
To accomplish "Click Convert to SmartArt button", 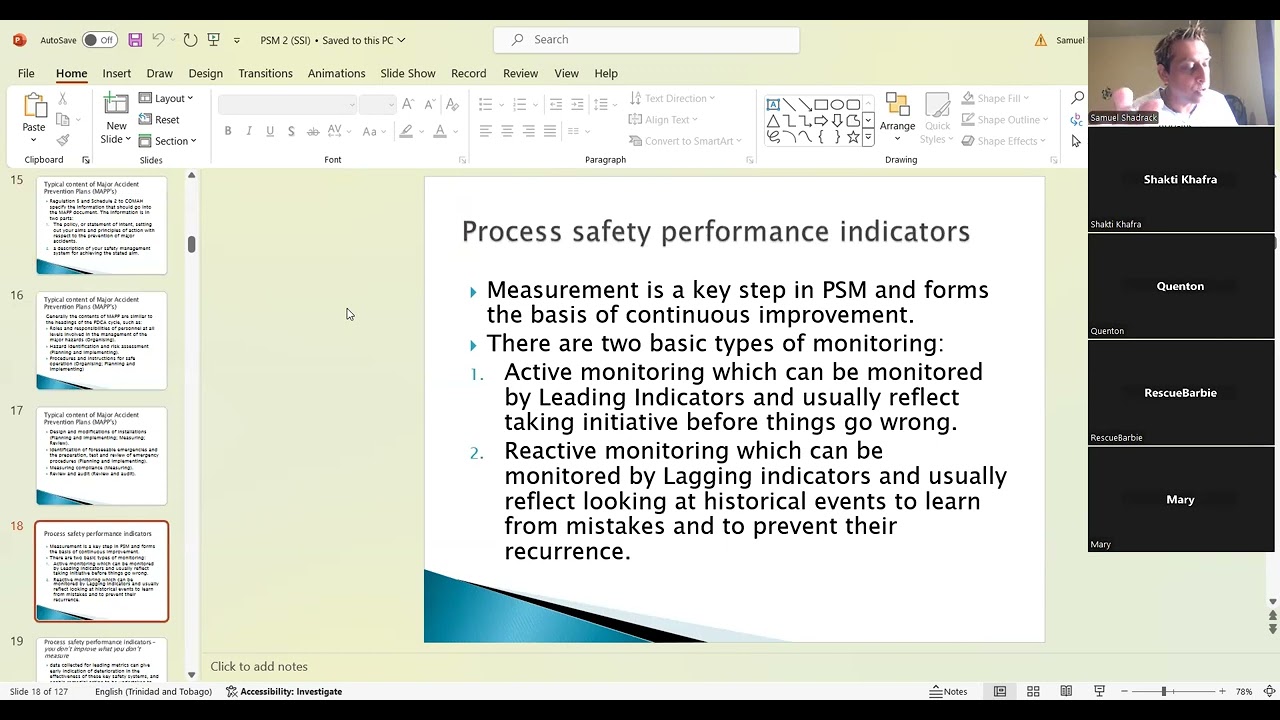I will click(685, 141).
